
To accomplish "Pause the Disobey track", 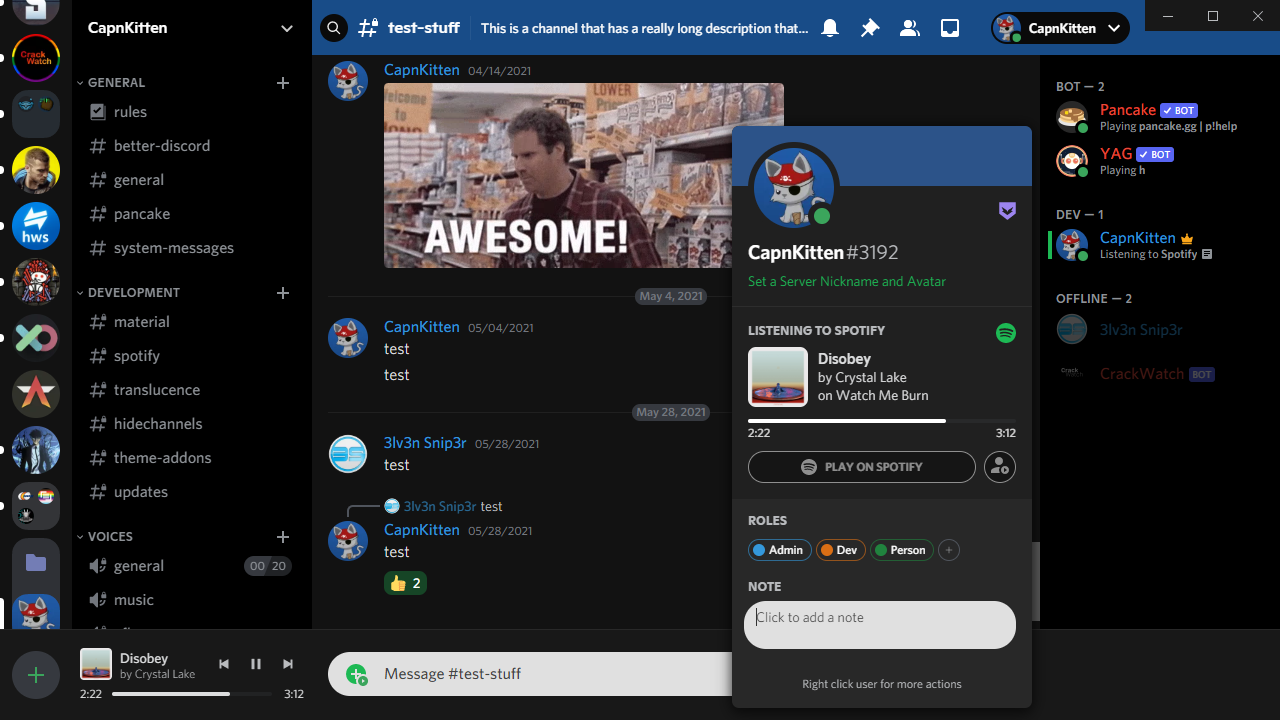I will tap(256, 664).
